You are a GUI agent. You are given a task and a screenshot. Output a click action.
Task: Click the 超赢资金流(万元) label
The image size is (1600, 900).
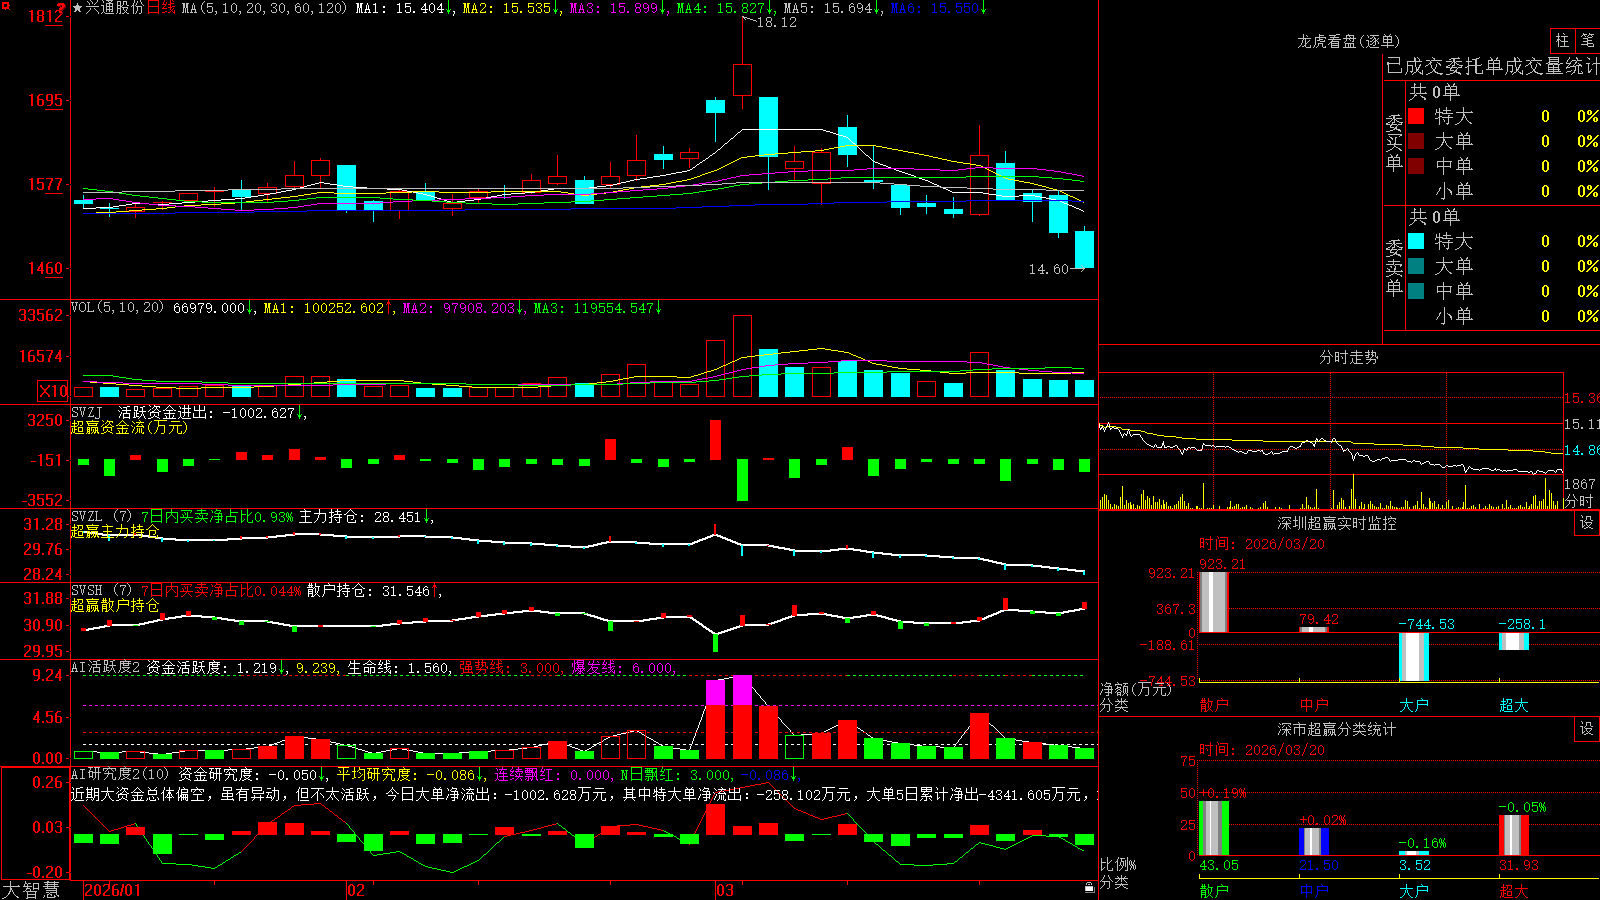pyautogui.click(x=129, y=427)
